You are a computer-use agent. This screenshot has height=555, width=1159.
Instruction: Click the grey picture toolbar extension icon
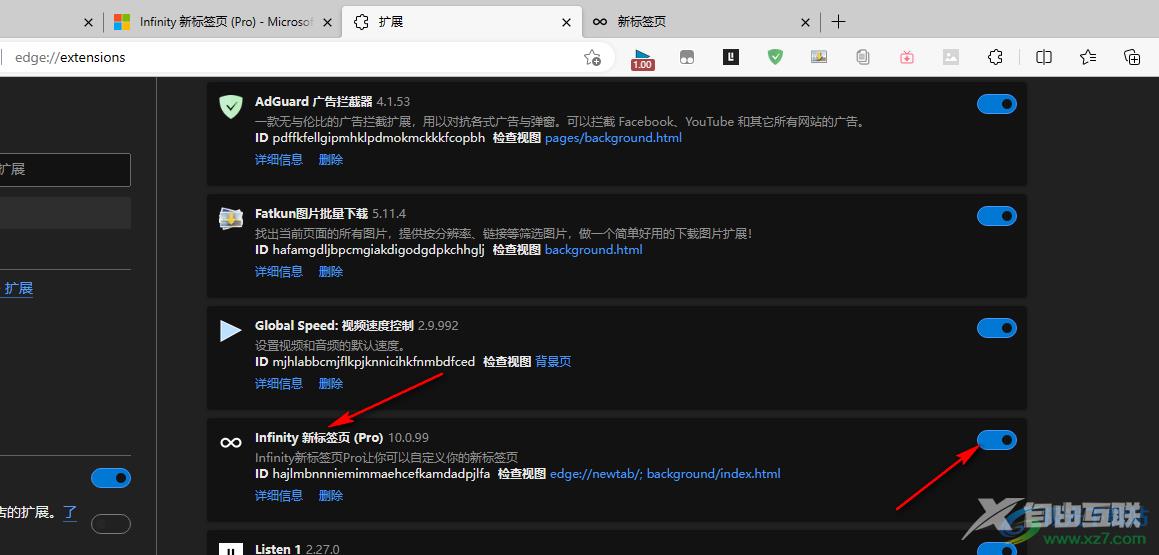[x=951, y=57]
